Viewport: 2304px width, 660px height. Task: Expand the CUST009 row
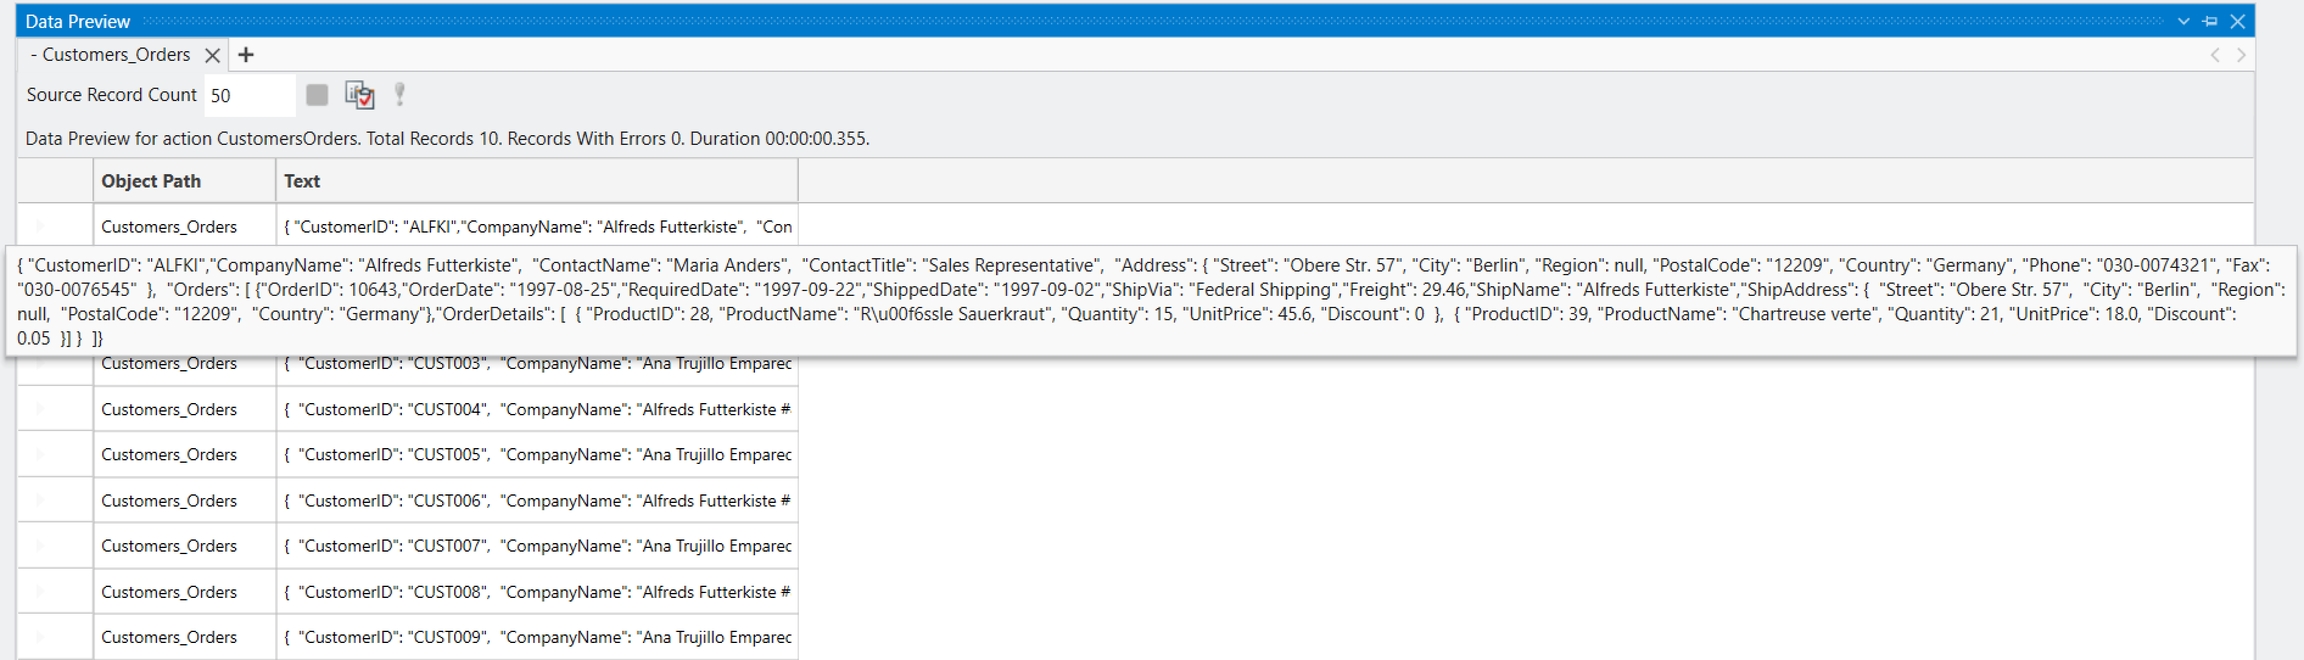[x=40, y=637]
